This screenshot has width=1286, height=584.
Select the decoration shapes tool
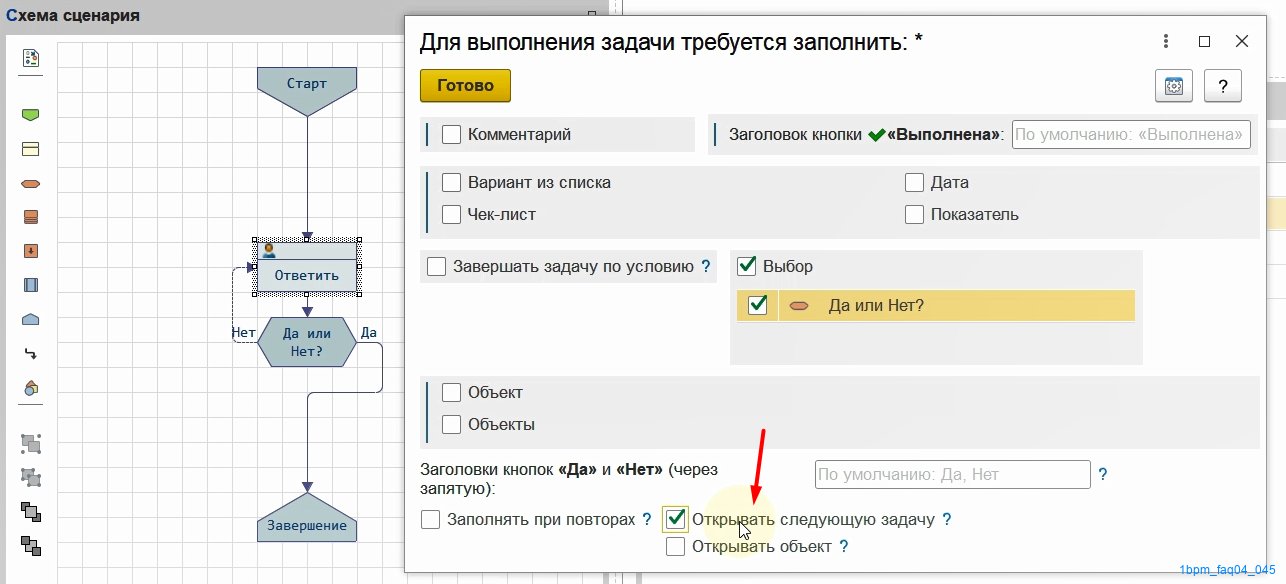[x=30, y=388]
